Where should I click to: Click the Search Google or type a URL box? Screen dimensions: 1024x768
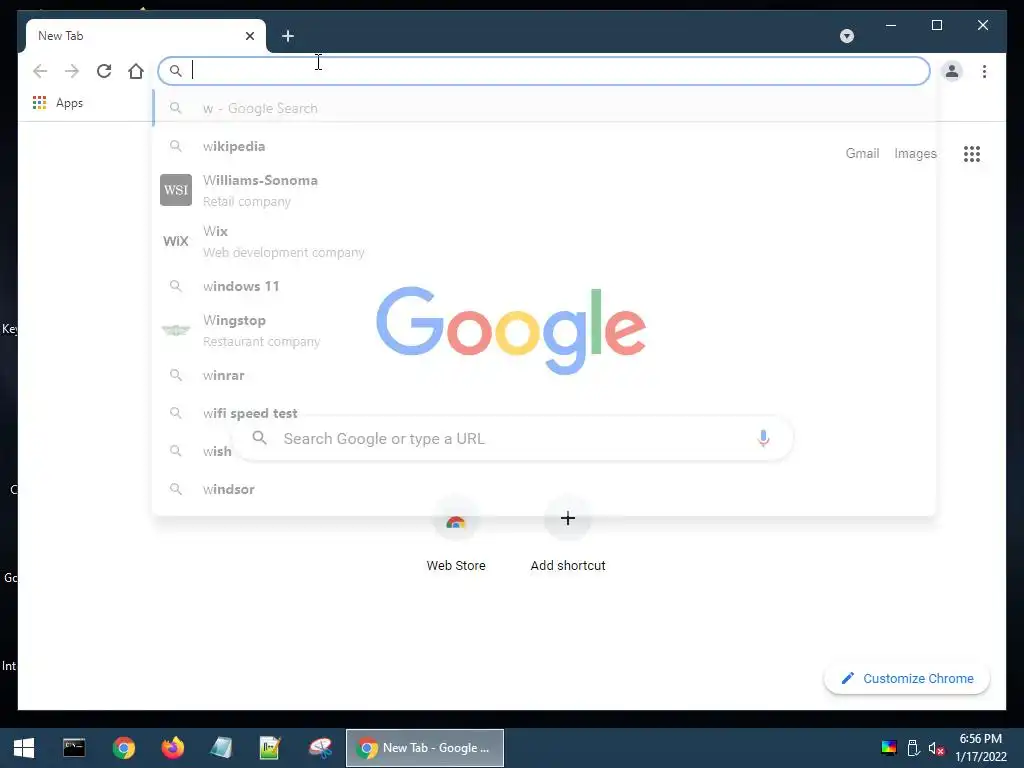pos(513,438)
